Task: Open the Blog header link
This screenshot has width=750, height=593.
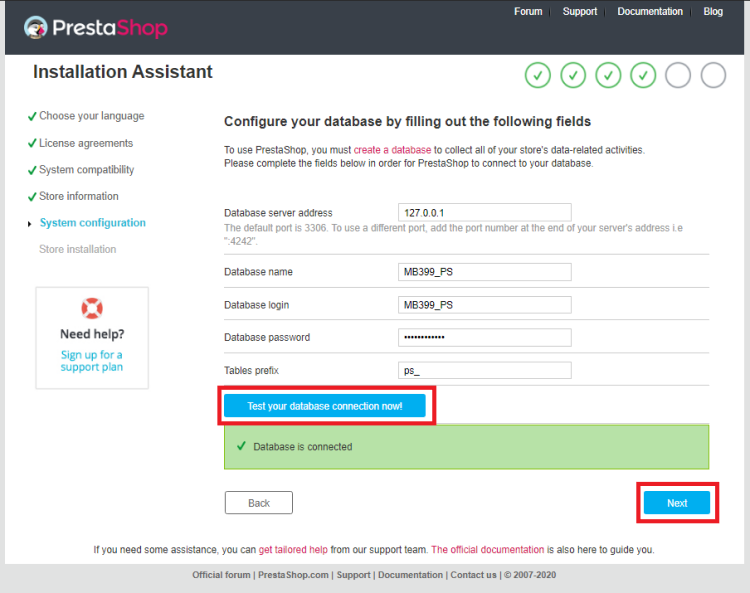Action: [713, 11]
